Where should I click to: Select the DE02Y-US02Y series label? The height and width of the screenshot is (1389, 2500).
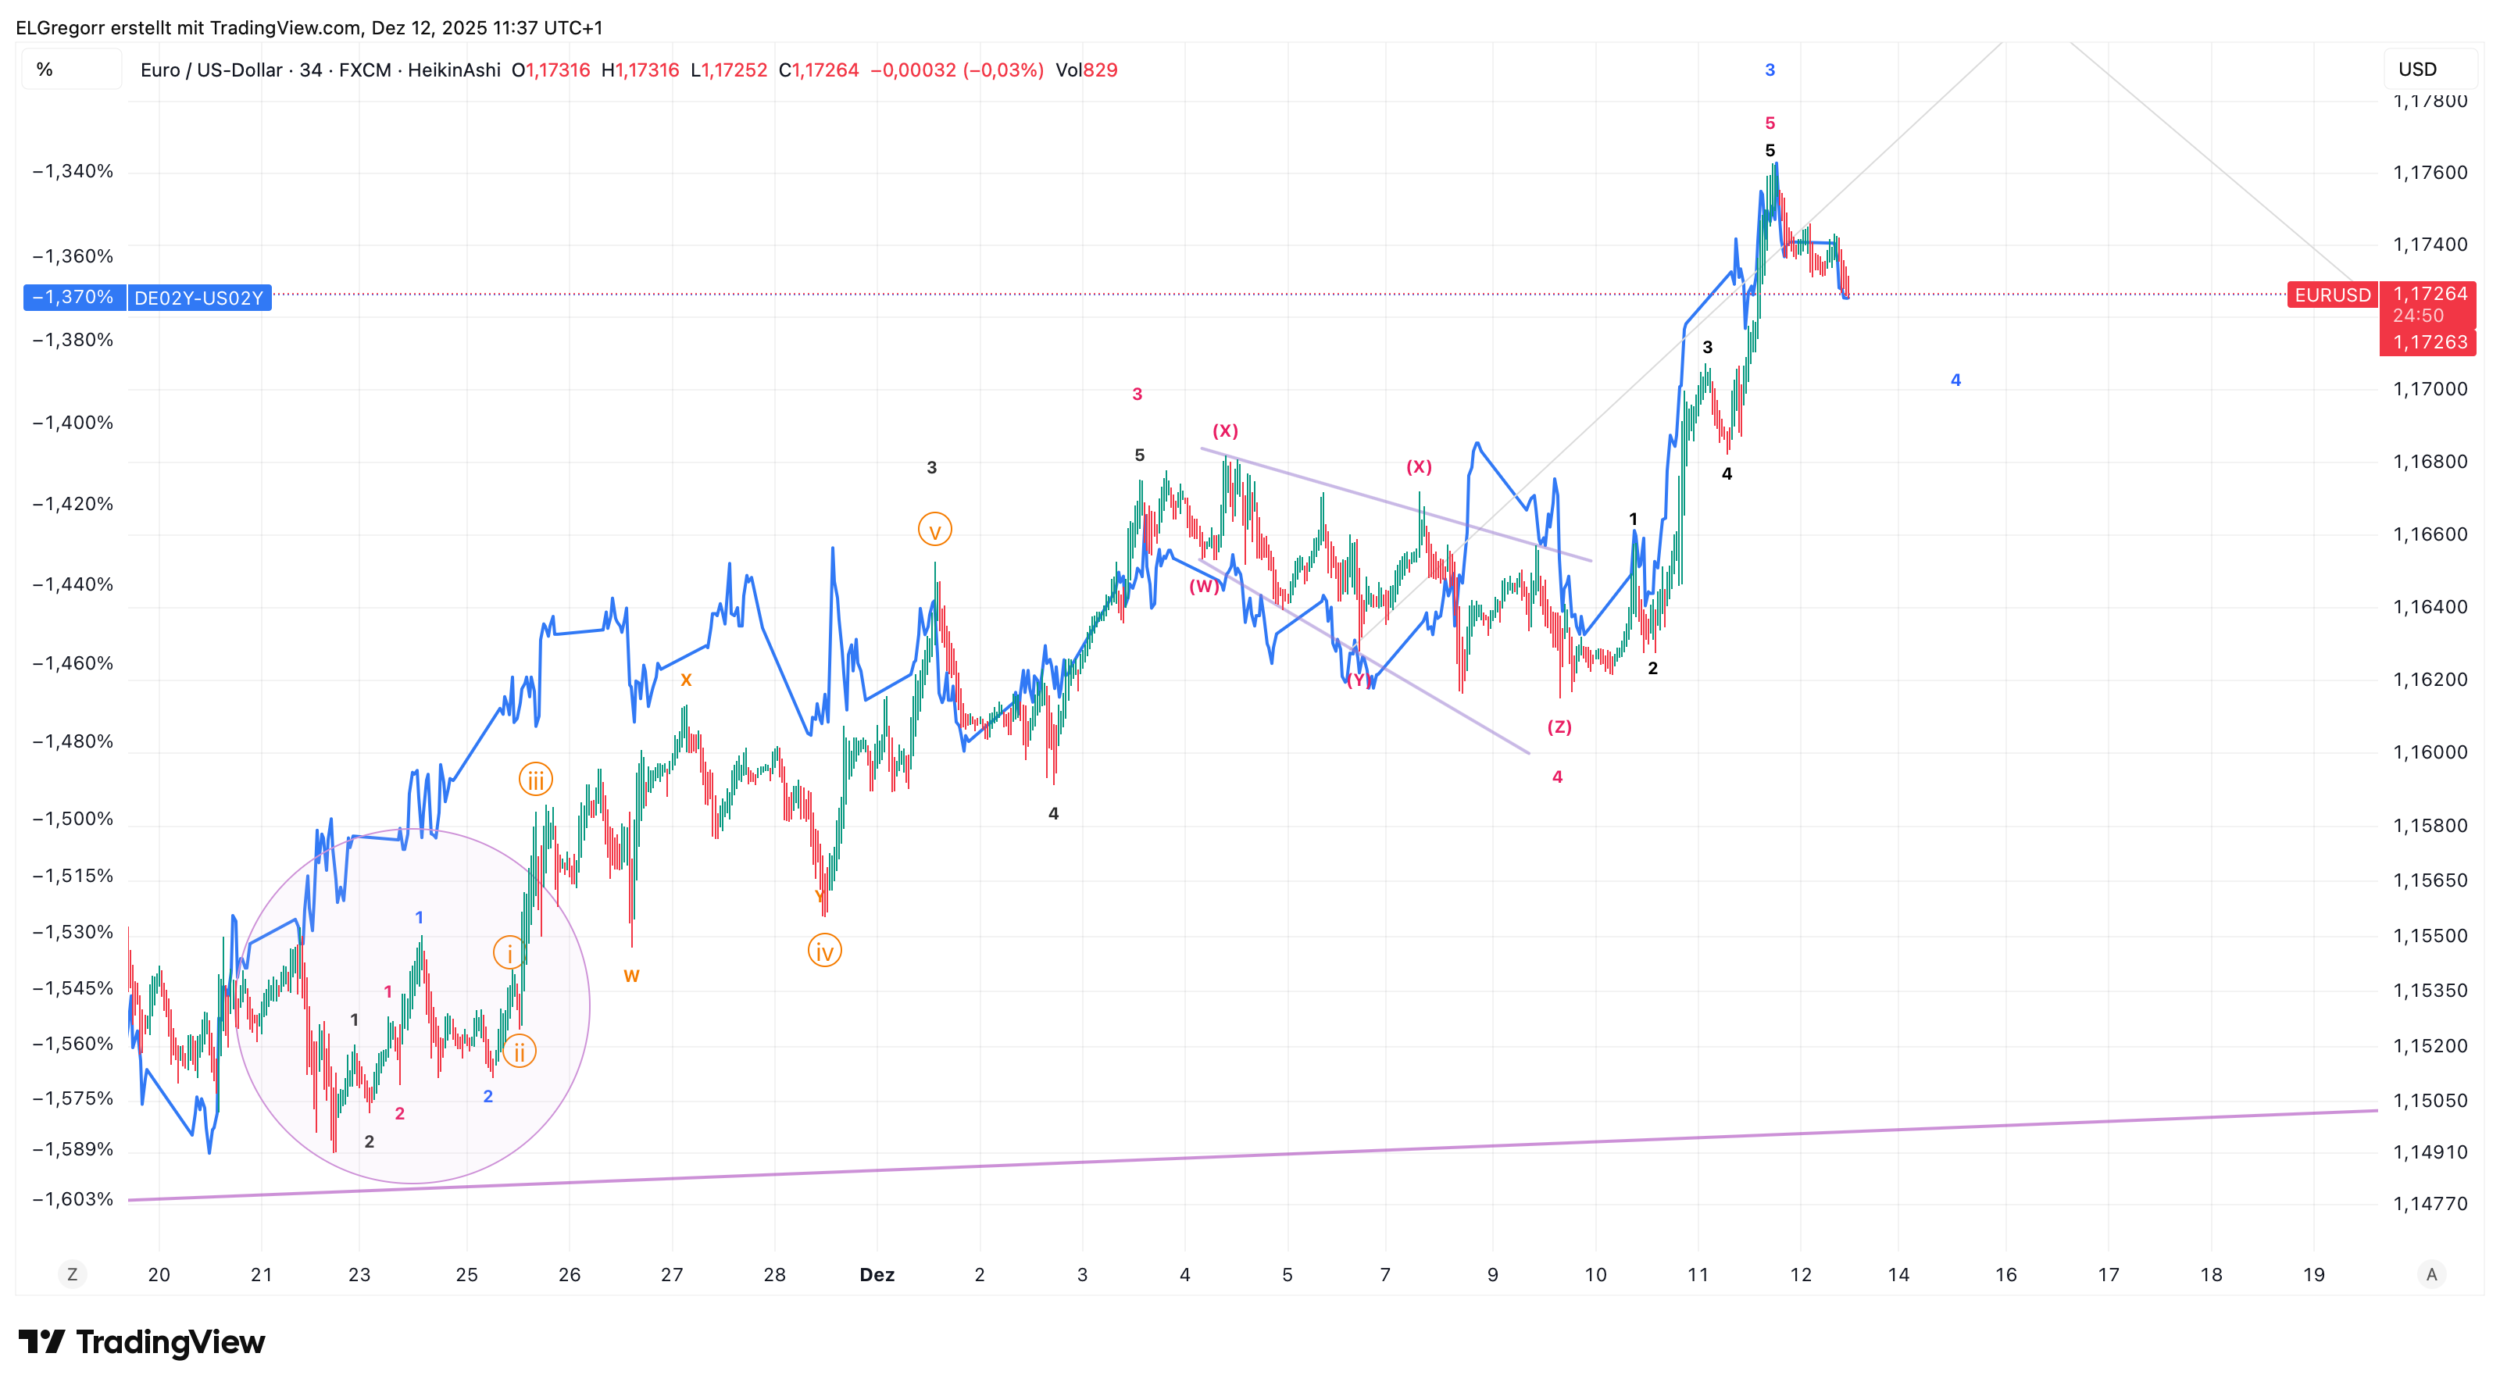point(199,298)
